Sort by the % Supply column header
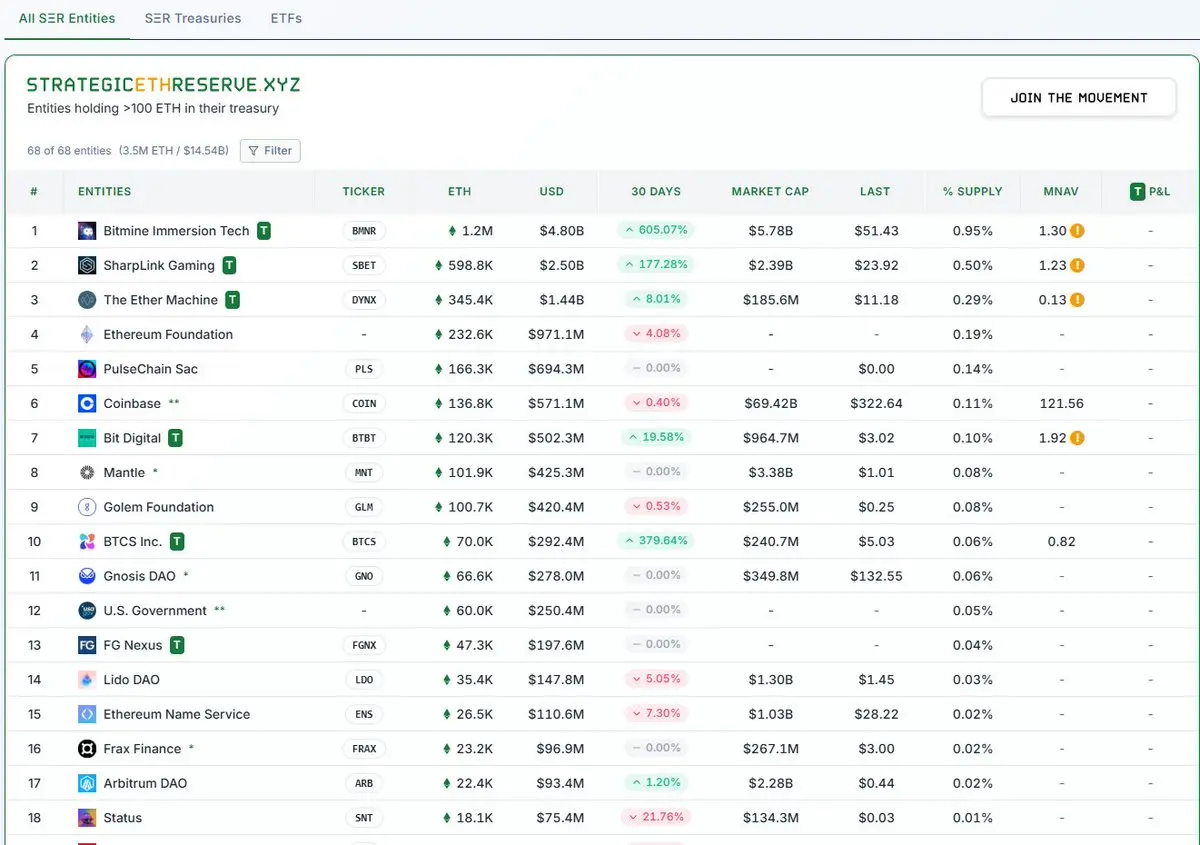The width and height of the screenshot is (1200, 845). pos(973,192)
